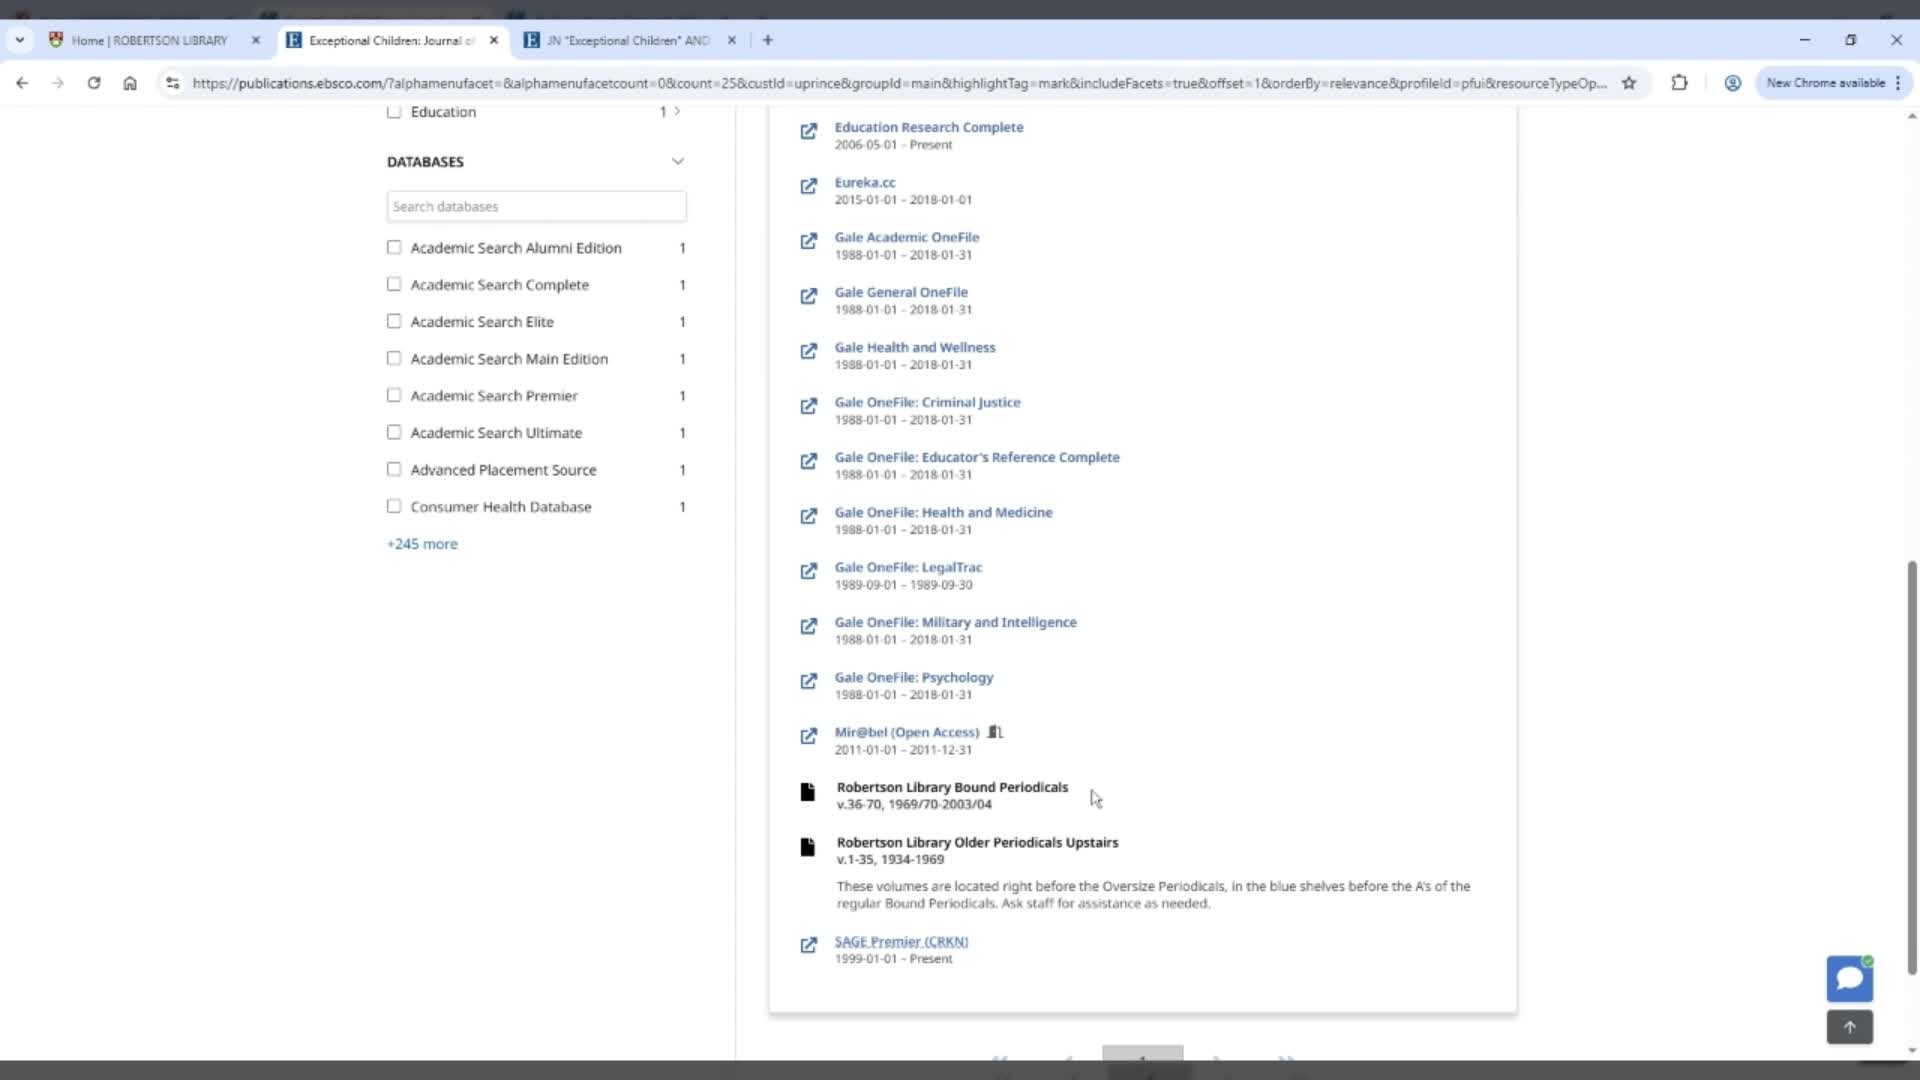Click the Search databases input field

click(536, 207)
